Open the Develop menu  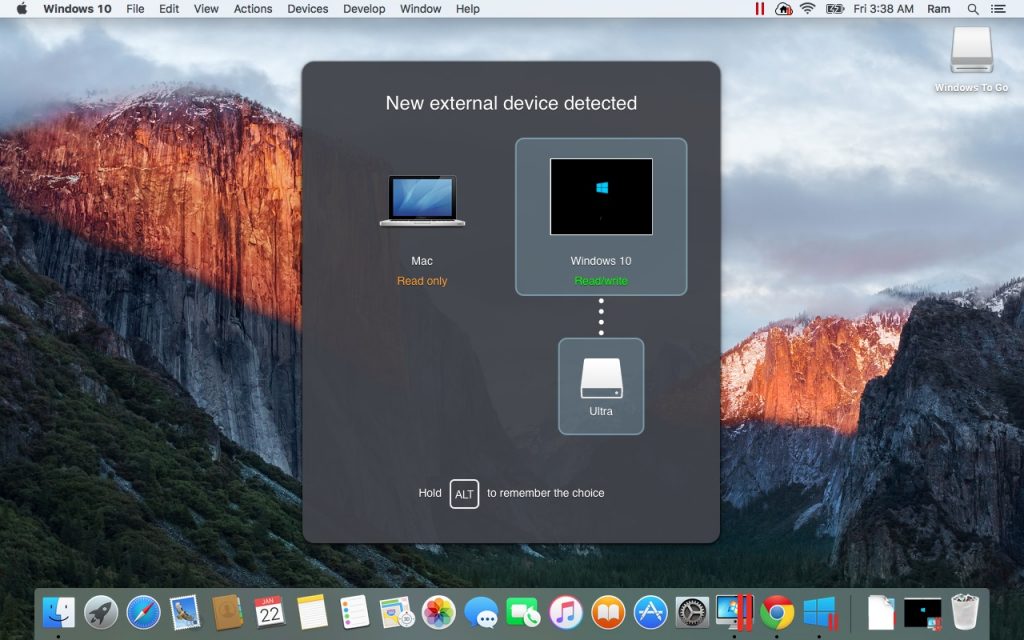click(363, 9)
